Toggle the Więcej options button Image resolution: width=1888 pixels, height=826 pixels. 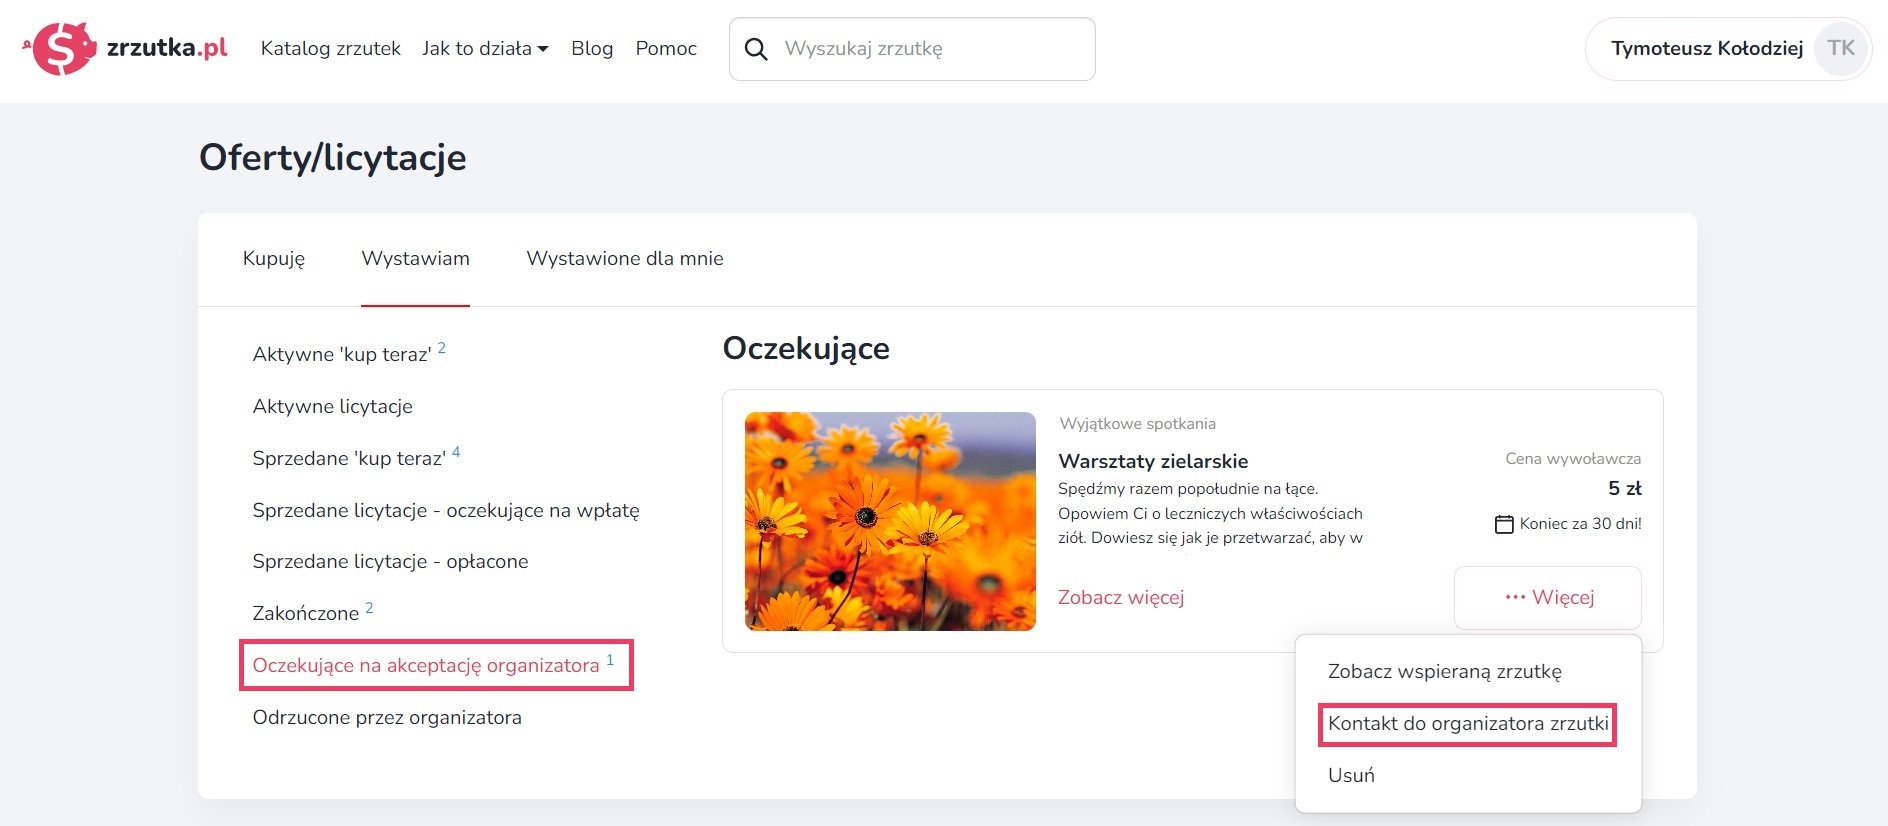coord(1547,598)
